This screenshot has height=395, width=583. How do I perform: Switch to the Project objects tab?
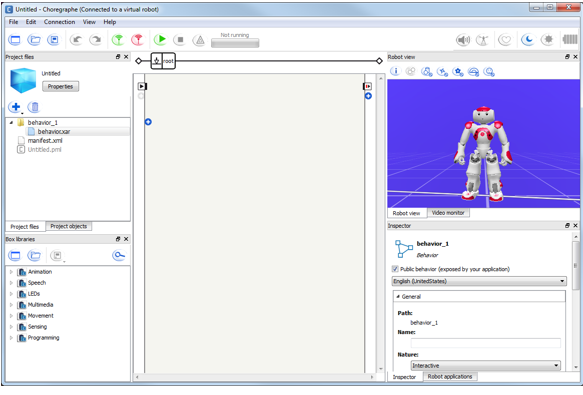[x=69, y=226]
